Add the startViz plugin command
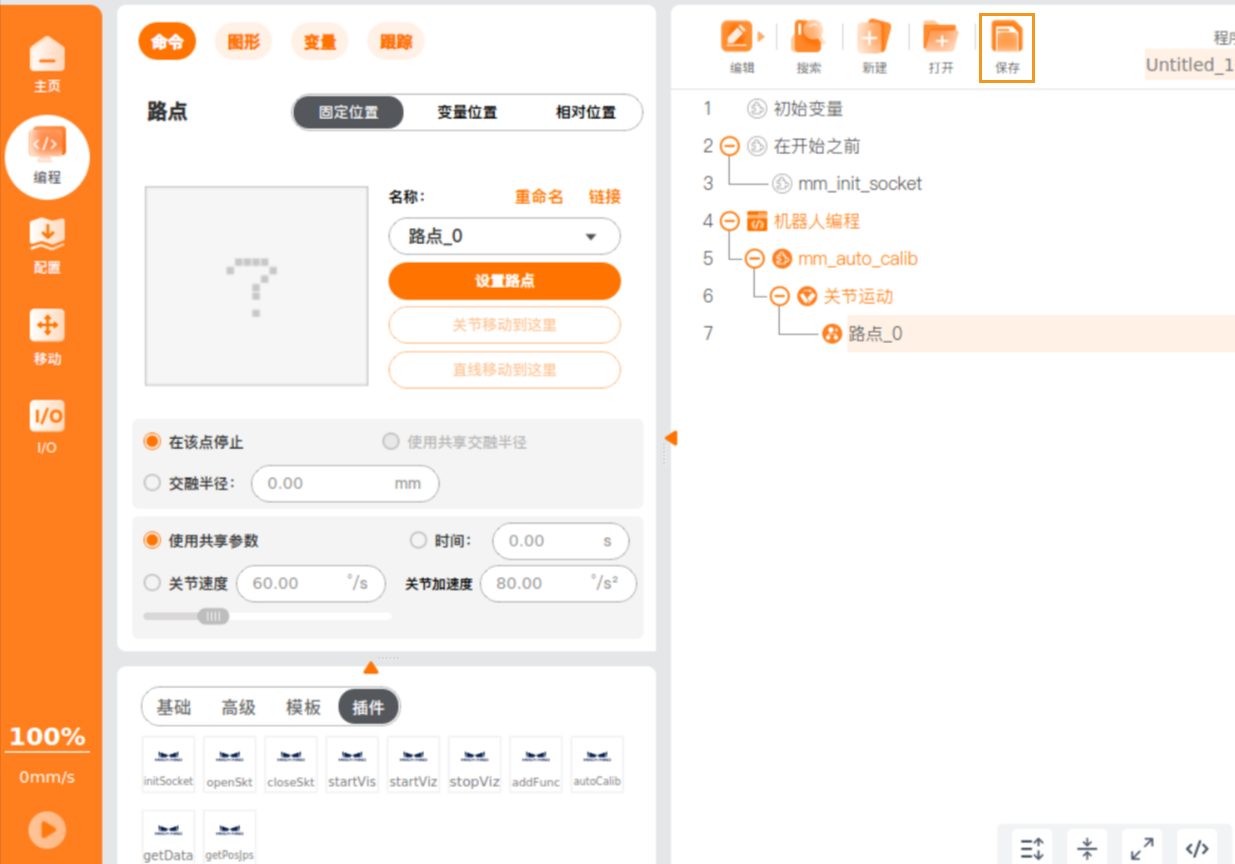The height and width of the screenshot is (864, 1235). 413,765
